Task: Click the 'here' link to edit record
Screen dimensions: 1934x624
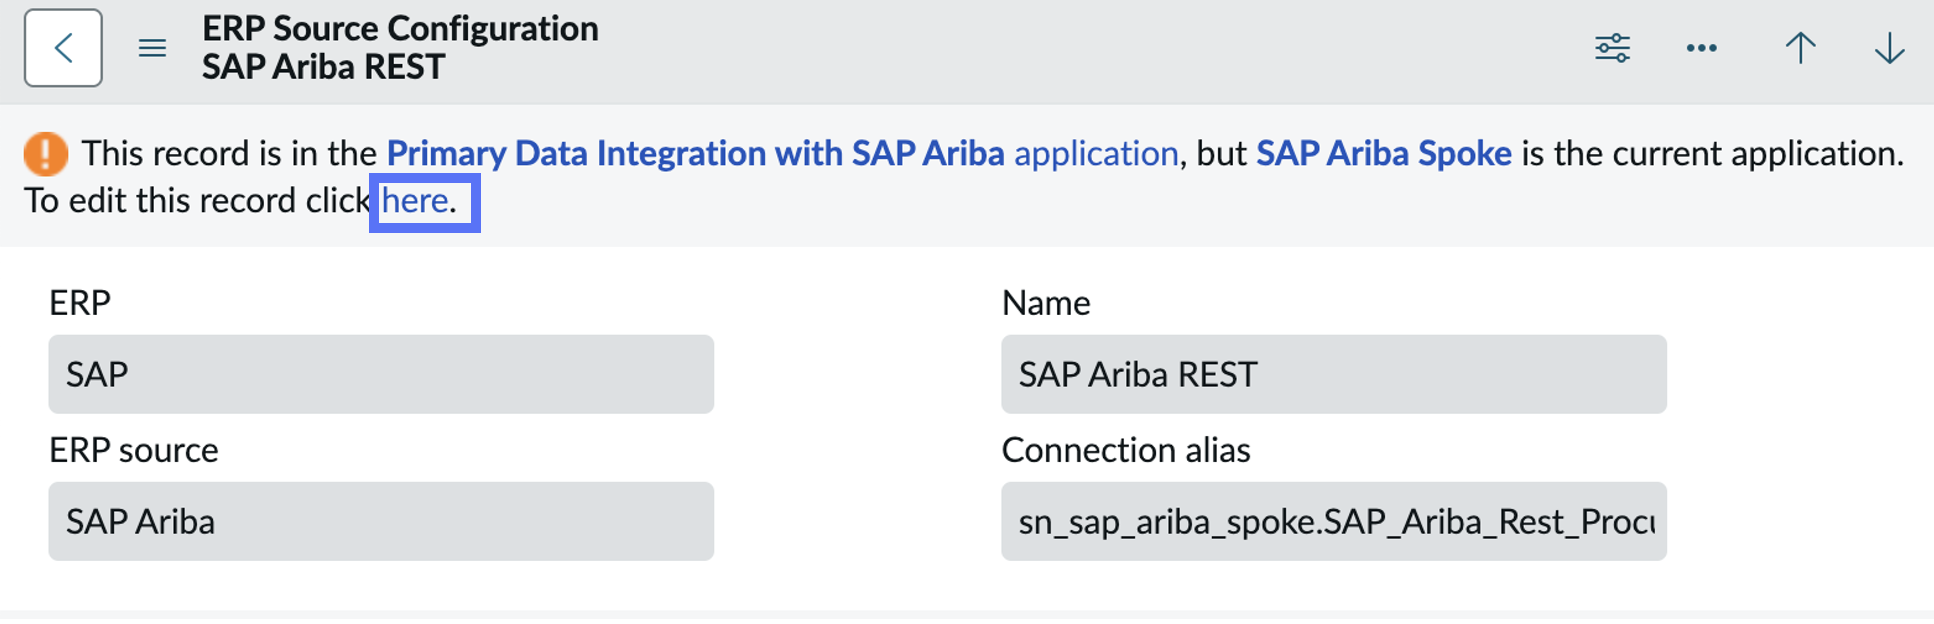Action: coord(415,201)
